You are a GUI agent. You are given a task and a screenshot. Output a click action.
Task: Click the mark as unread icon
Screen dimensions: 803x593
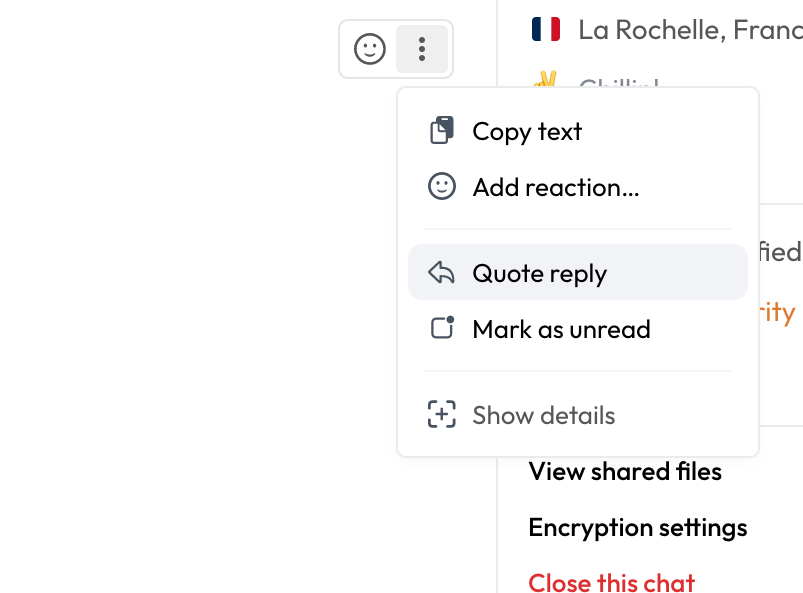coord(442,329)
